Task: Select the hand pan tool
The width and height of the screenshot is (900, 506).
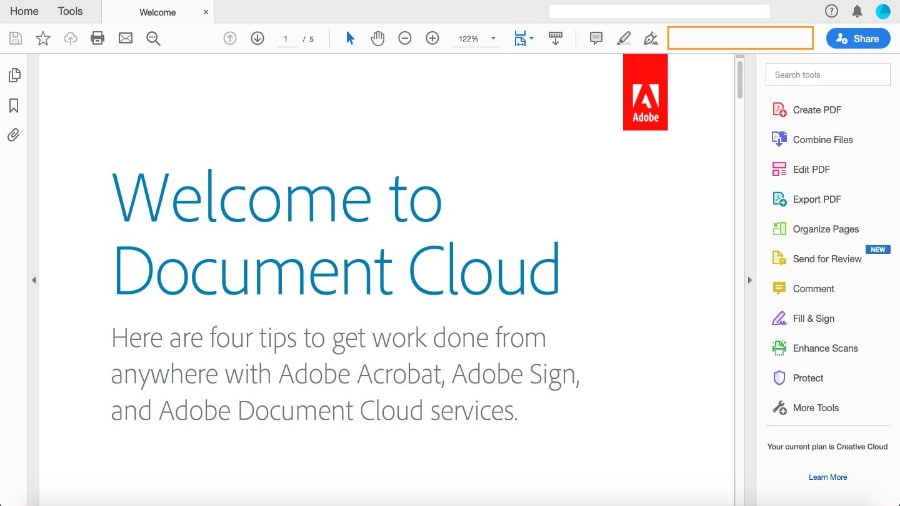Action: click(x=377, y=38)
